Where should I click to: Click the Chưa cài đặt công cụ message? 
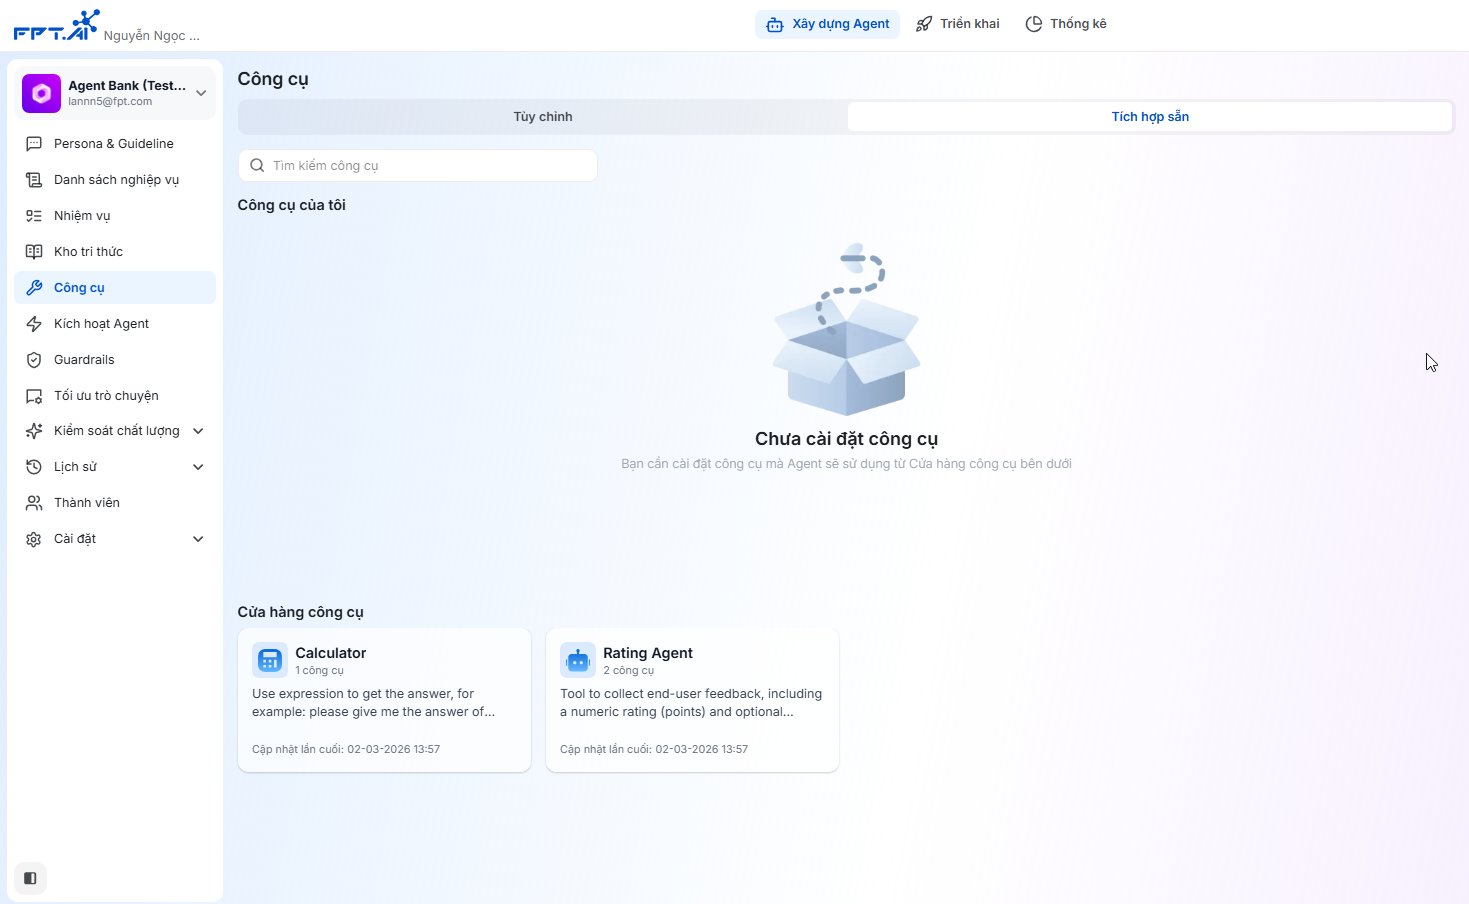[846, 439]
